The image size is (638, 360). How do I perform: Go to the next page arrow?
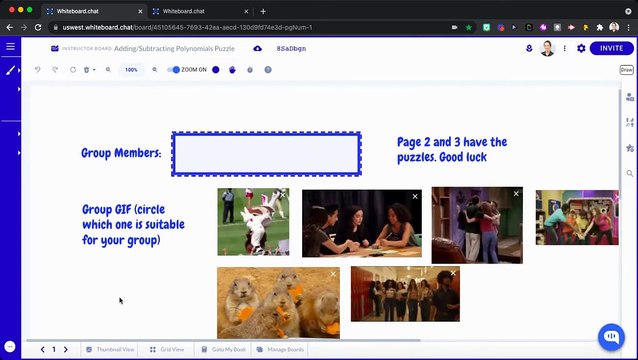point(66,349)
